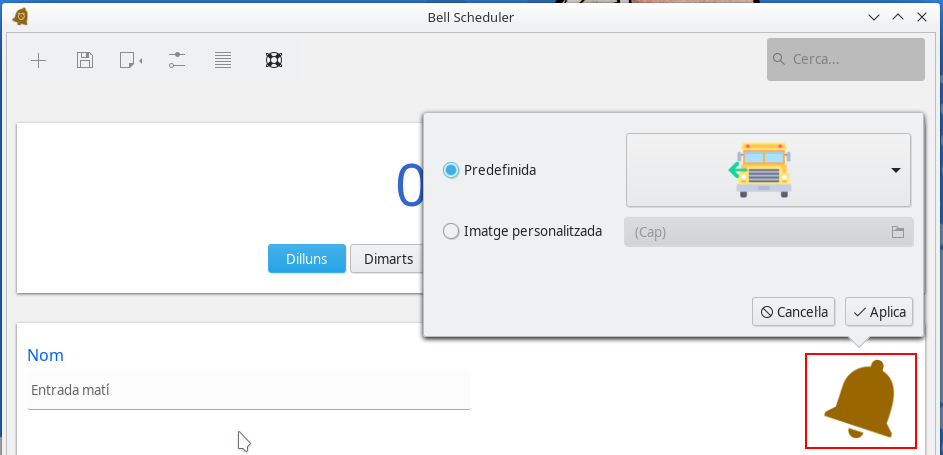Click the Cerca search field
Screen dimensions: 943x455
tap(850, 60)
